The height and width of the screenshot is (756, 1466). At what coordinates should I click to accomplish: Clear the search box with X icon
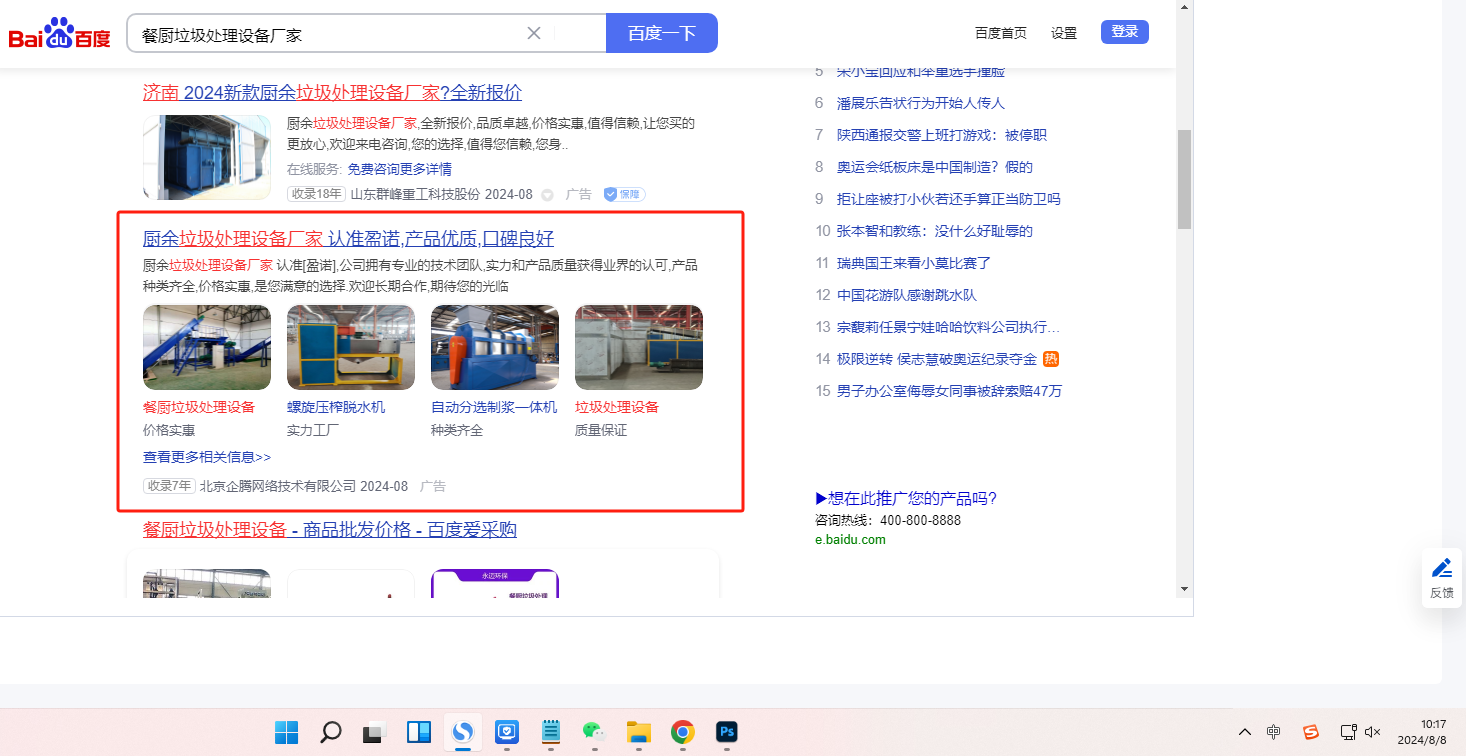[534, 33]
